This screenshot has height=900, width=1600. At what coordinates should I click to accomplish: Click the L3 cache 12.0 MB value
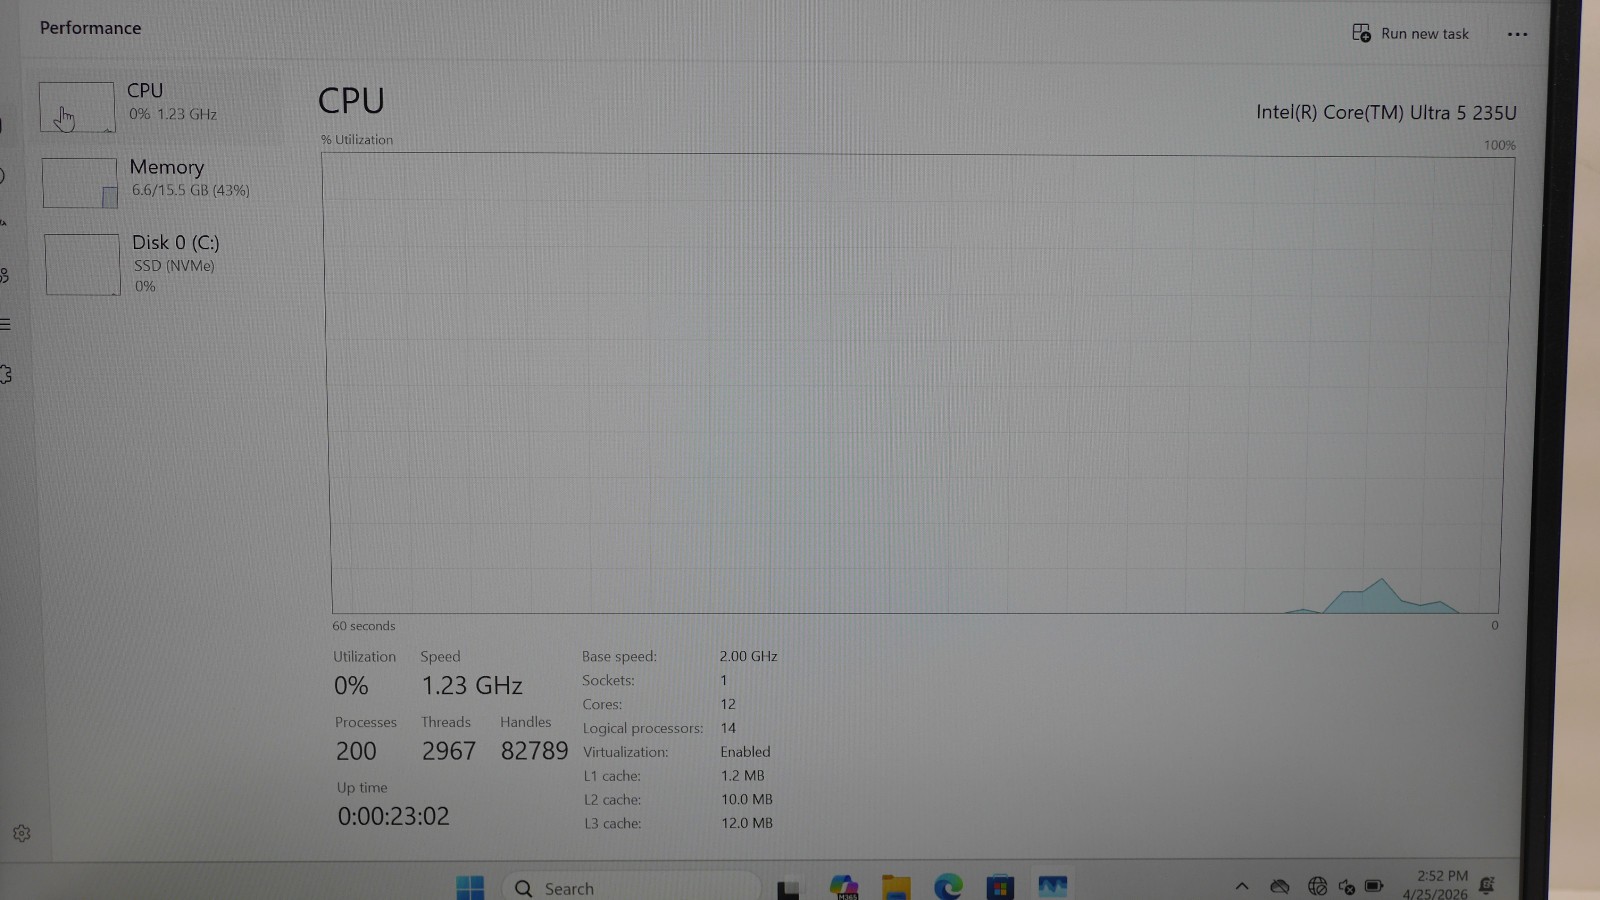(747, 823)
